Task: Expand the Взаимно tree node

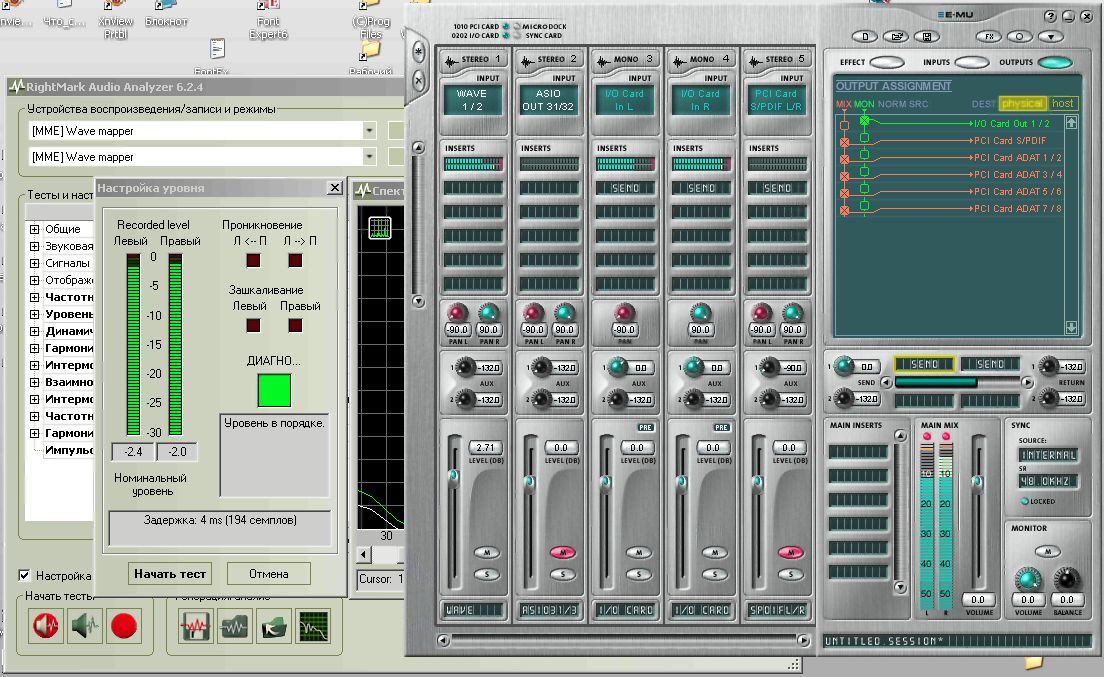Action: click(34, 382)
